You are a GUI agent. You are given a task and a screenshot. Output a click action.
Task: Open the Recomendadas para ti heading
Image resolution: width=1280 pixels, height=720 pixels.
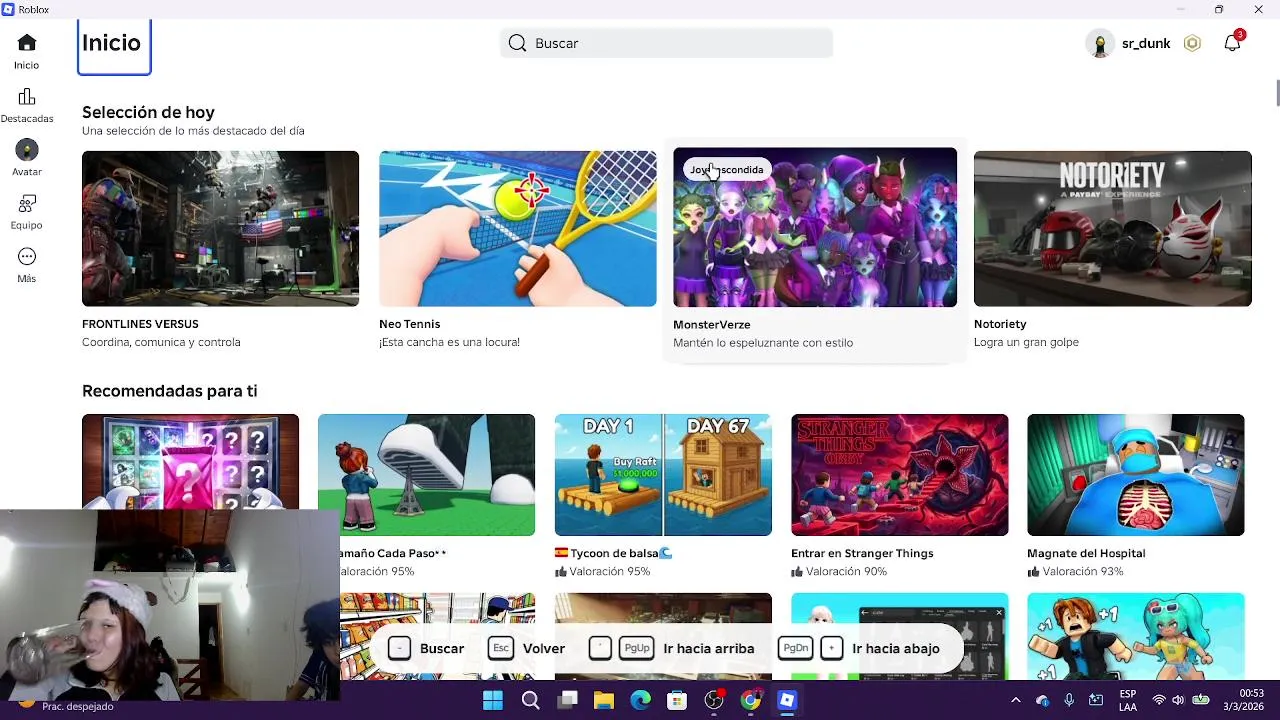coord(169,391)
